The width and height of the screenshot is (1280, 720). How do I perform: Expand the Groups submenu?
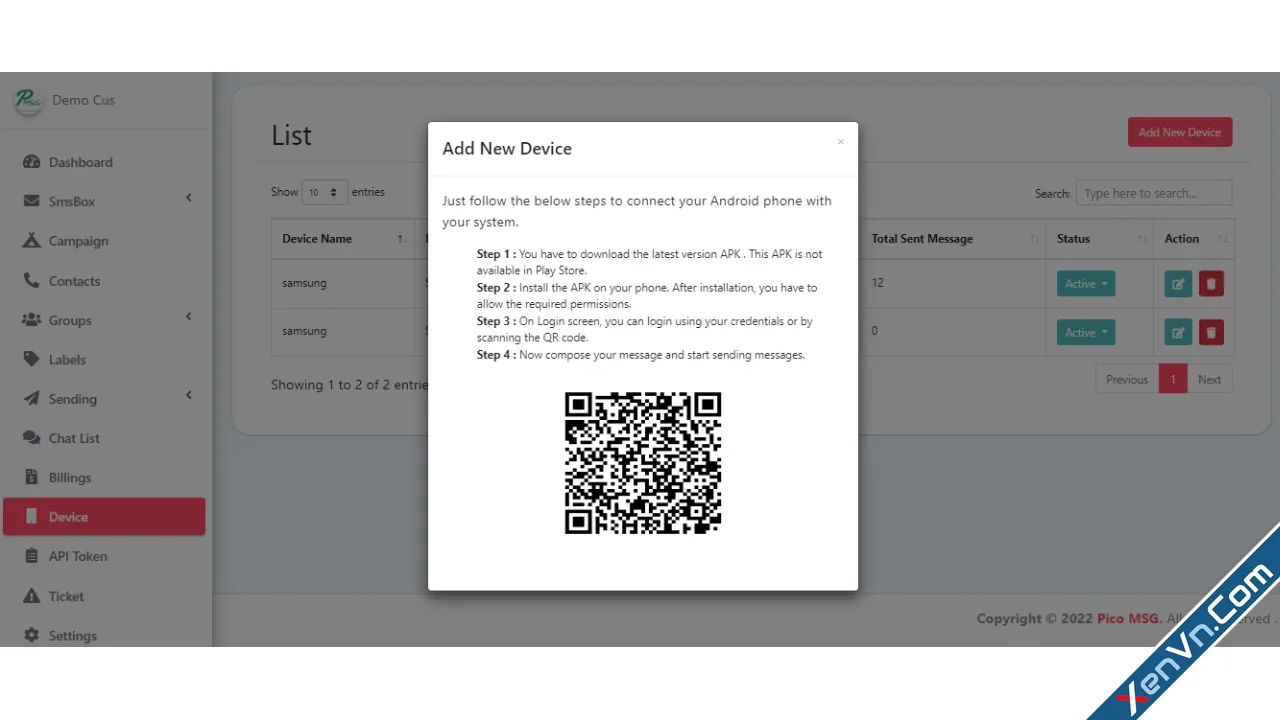pyautogui.click(x=70, y=320)
